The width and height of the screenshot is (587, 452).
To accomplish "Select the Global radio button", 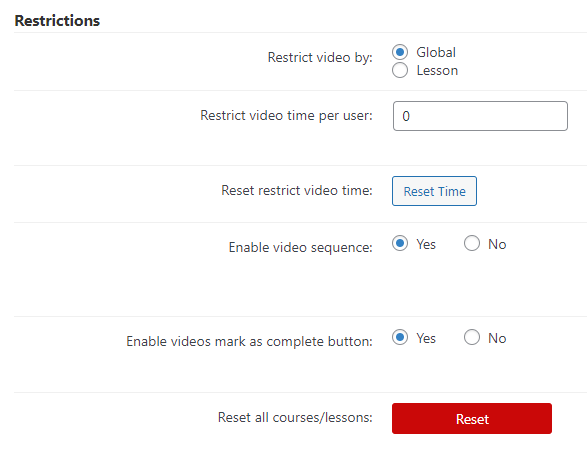I will pos(400,52).
